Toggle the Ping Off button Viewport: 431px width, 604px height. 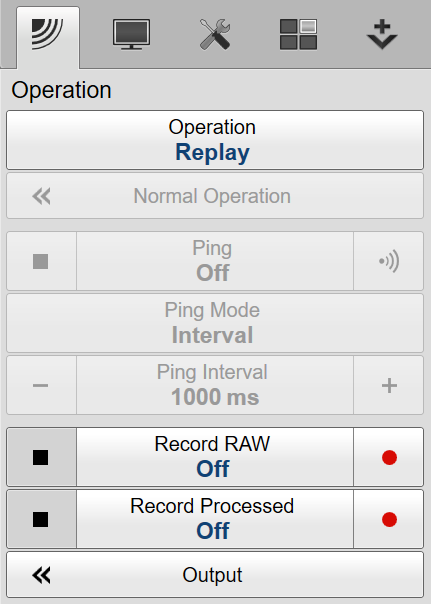[x=215, y=261]
